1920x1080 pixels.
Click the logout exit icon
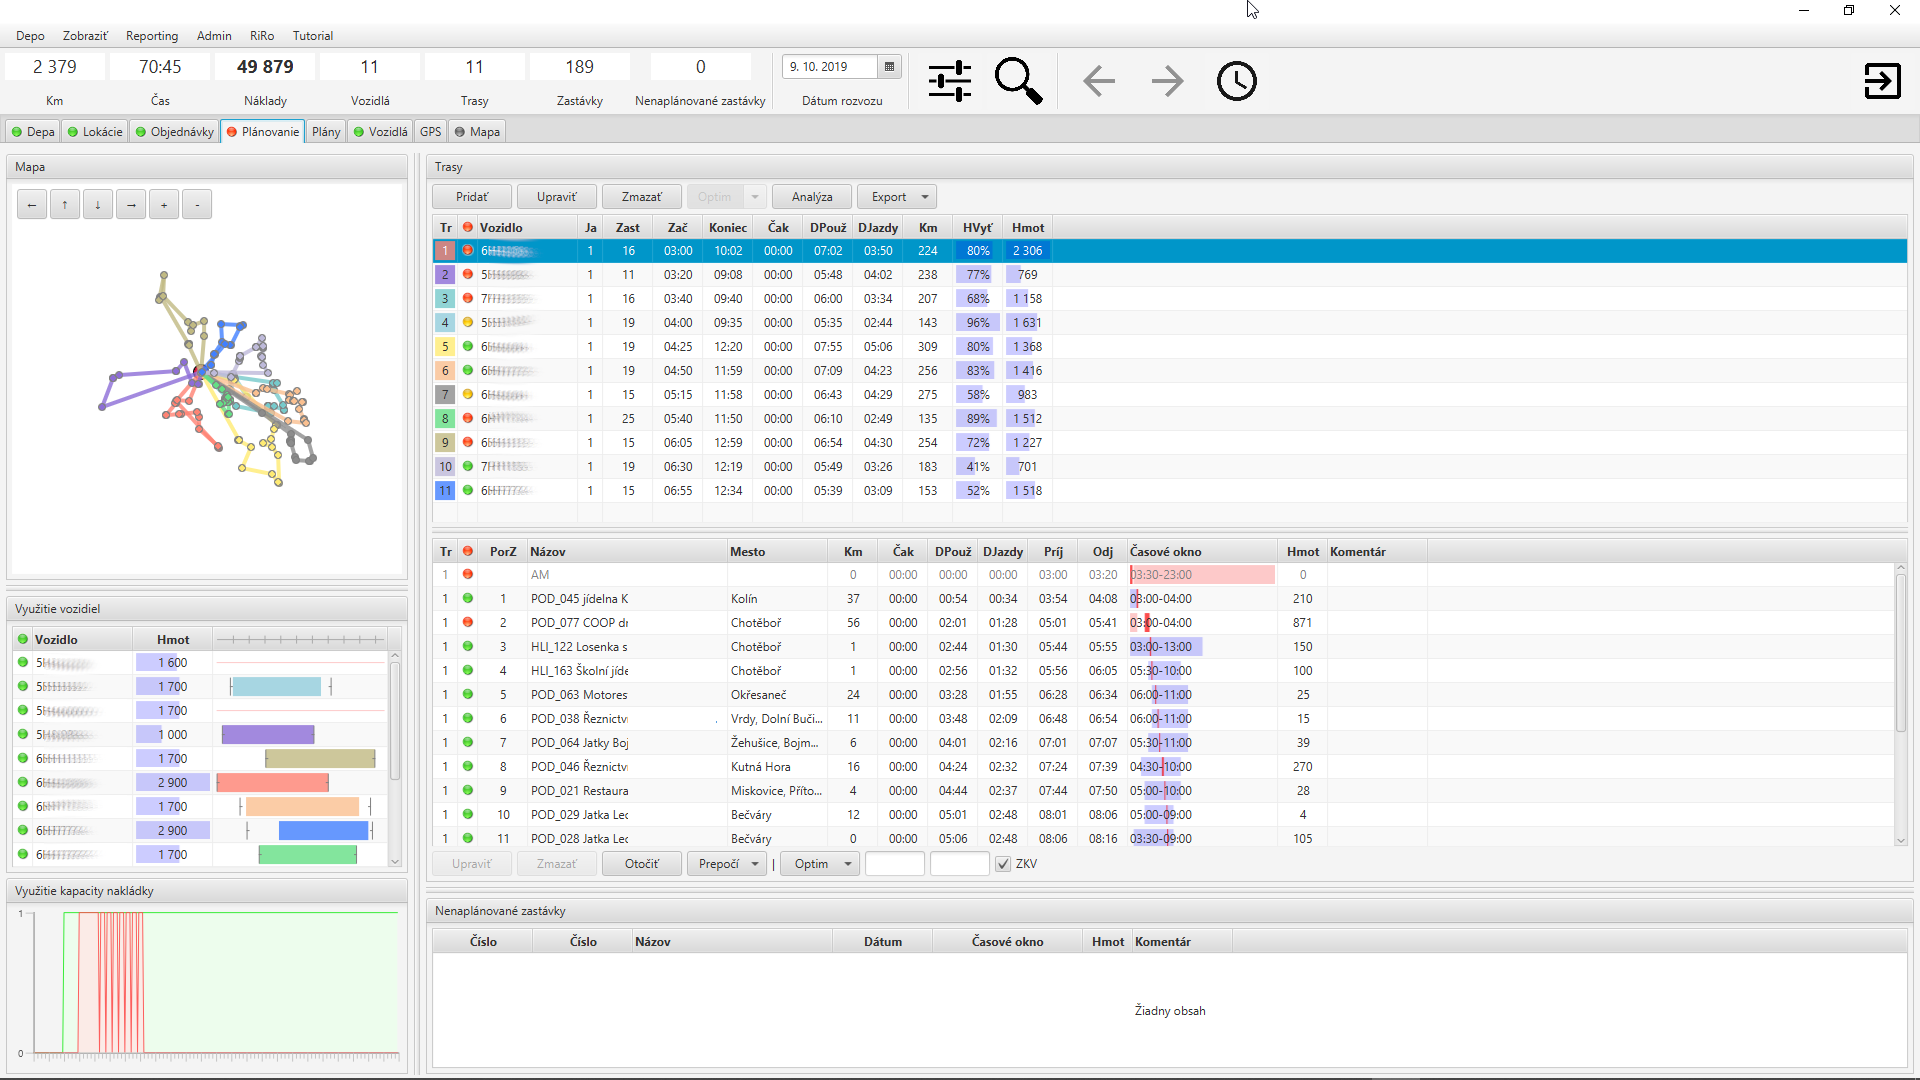point(1882,81)
